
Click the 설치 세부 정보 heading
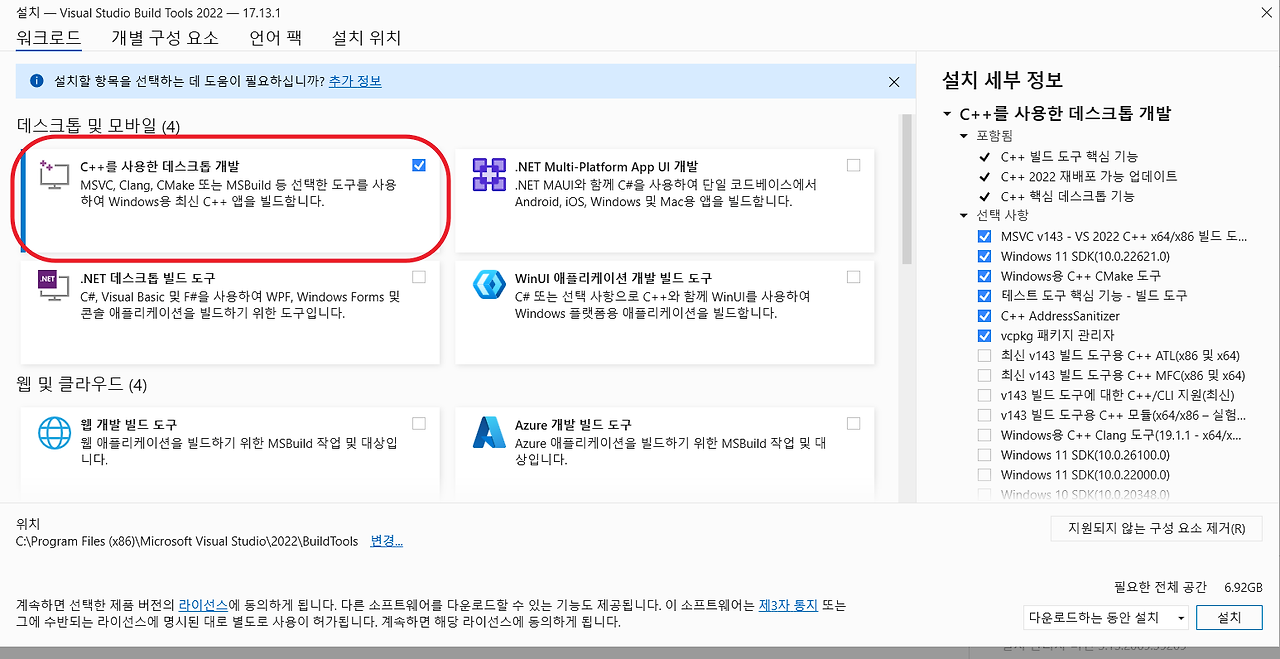tap(1002, 80)
